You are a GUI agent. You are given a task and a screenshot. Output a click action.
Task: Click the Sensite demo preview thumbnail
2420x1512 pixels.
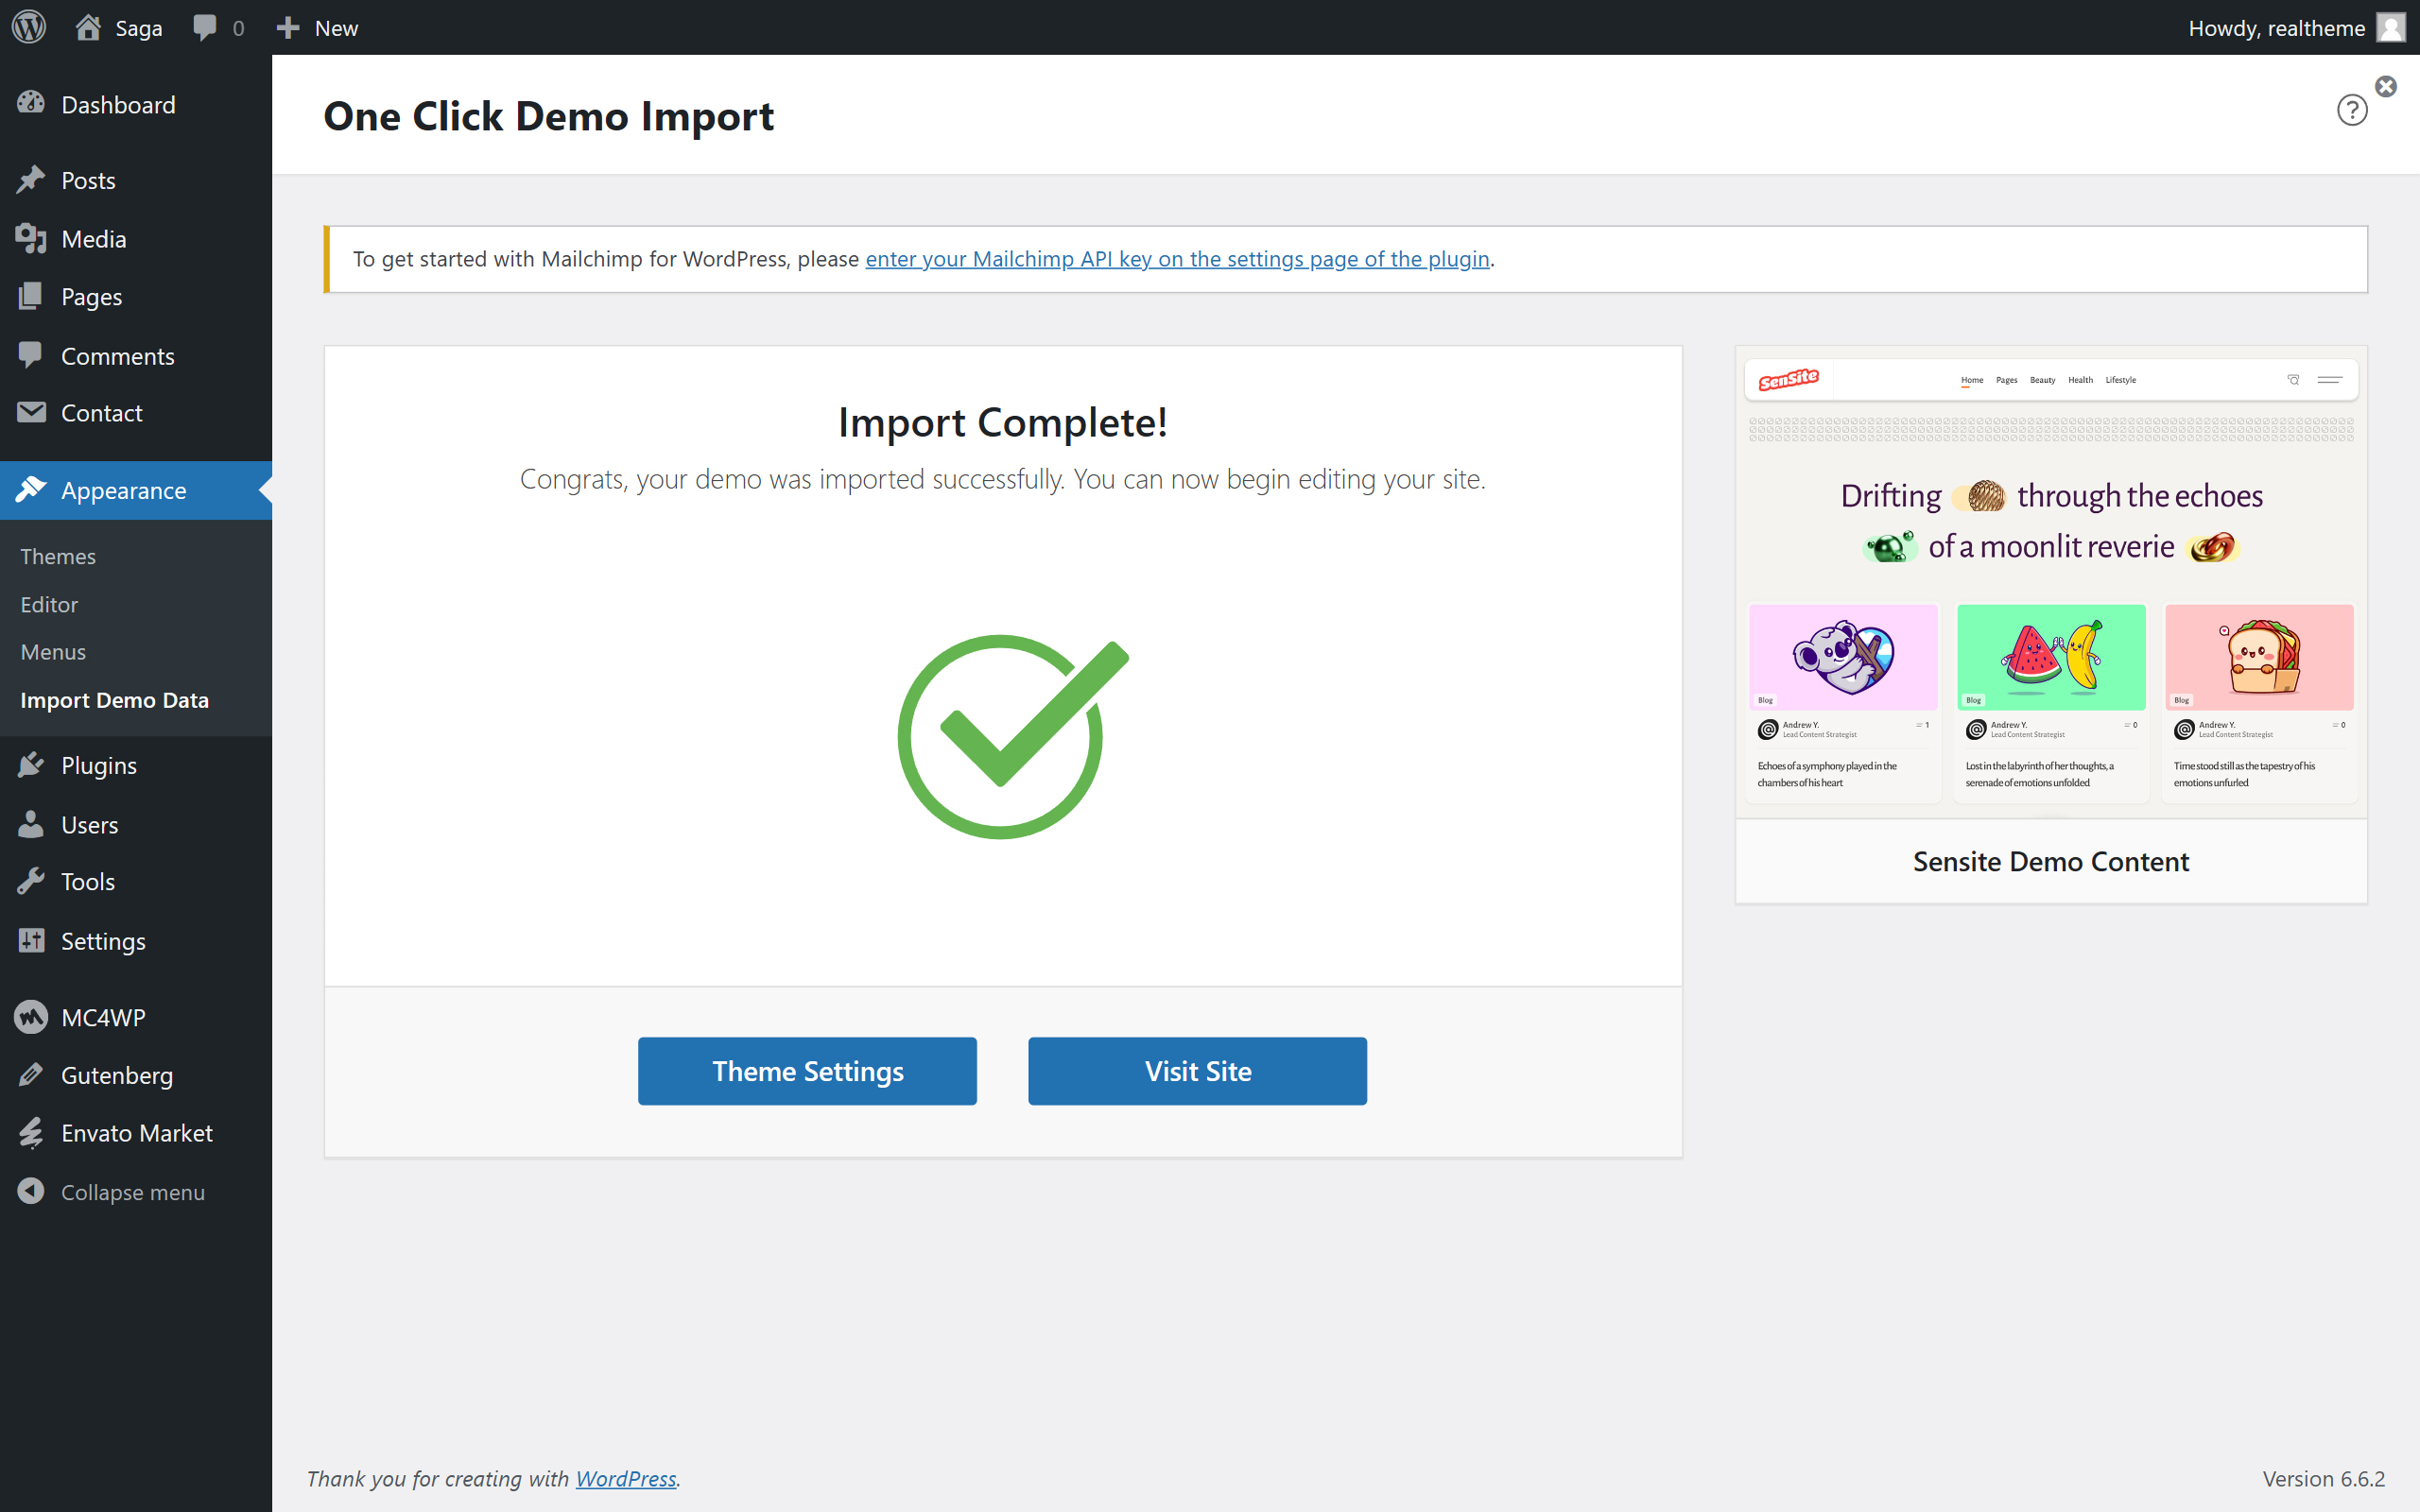[2050, 582]
